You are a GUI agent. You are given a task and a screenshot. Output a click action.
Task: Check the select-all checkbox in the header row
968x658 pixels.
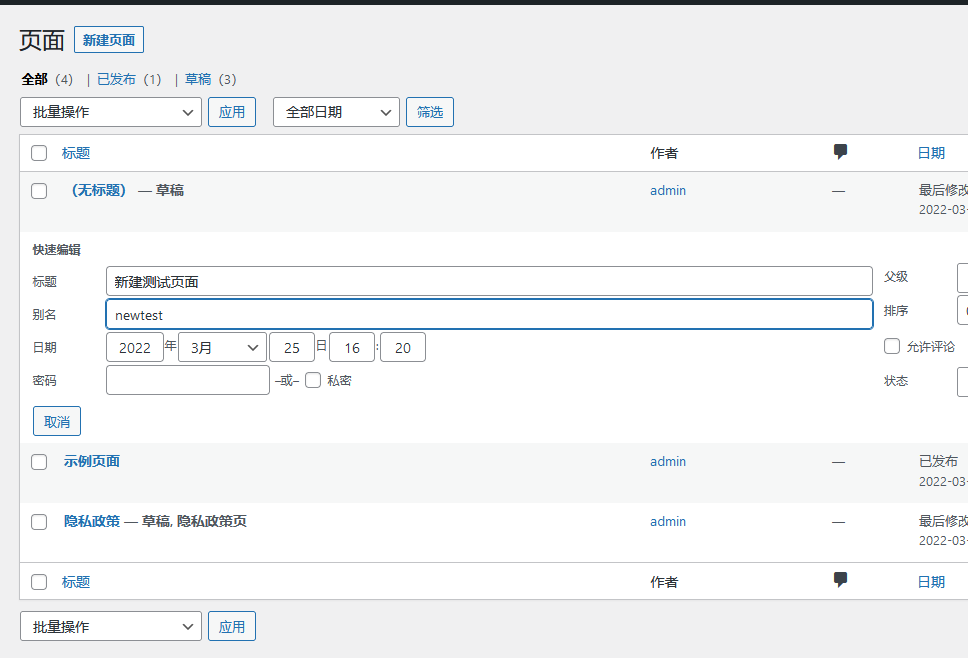(38, 153)
